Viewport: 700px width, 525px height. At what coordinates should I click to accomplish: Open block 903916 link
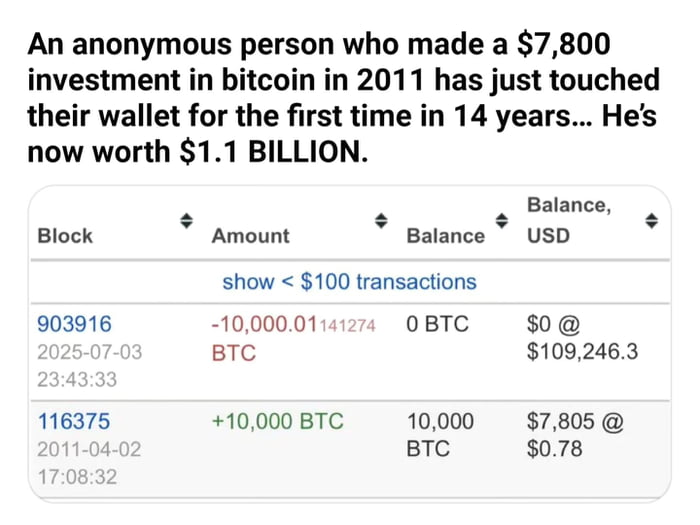[x=74, y=324]
